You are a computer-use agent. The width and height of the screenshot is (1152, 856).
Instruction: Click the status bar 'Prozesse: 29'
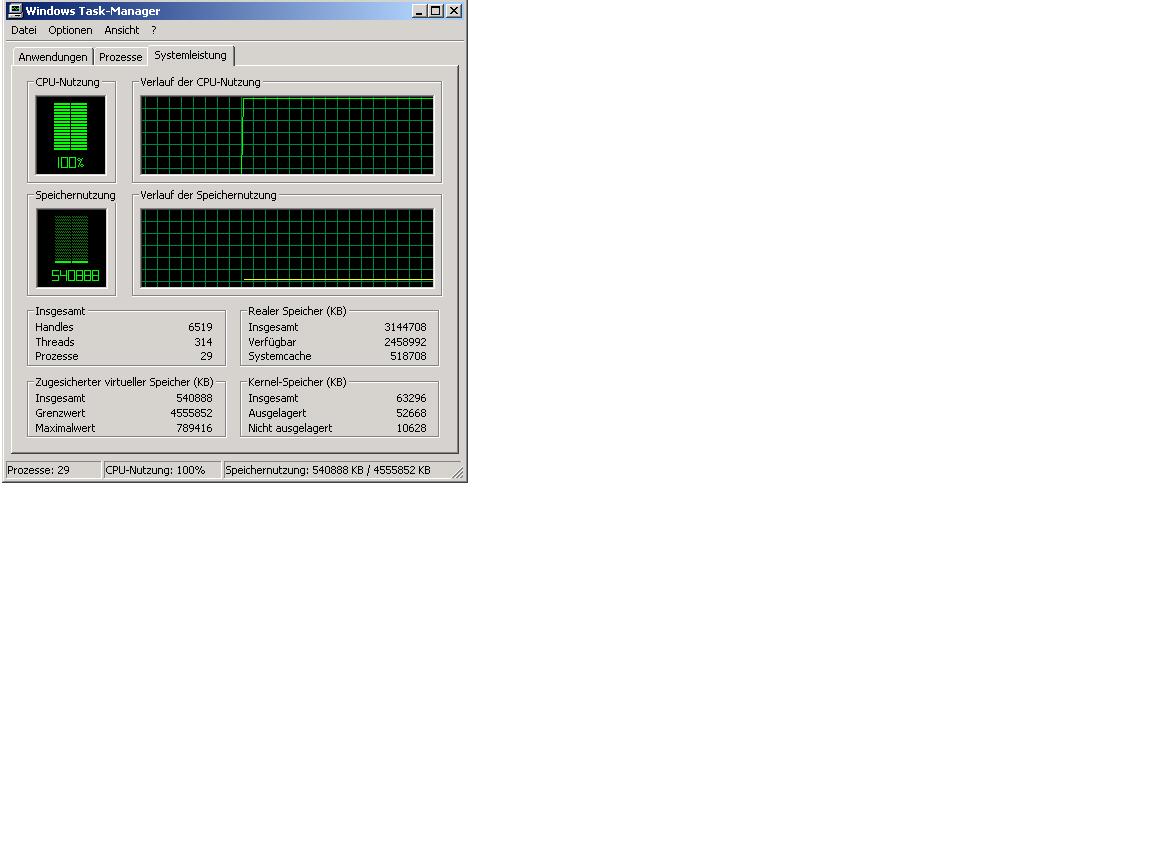coord(53,470)
